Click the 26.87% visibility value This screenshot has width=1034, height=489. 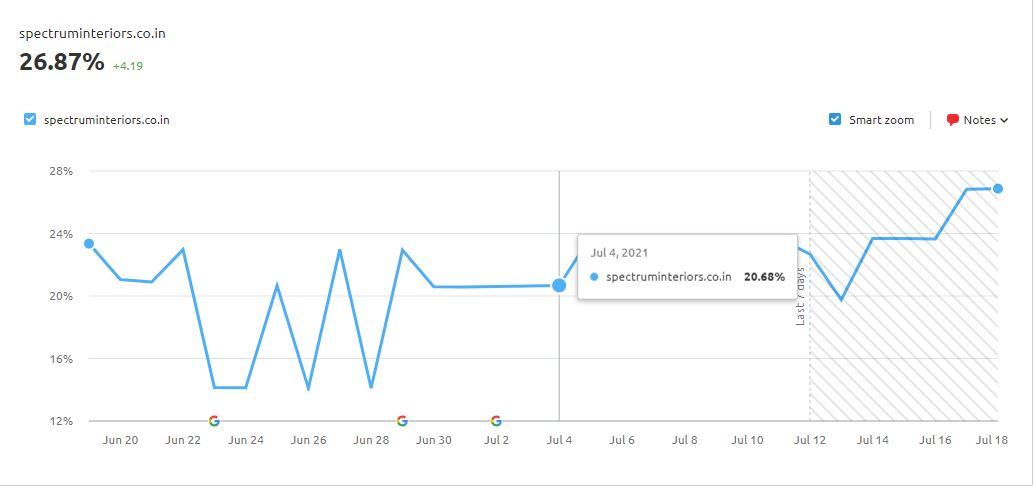62,62
